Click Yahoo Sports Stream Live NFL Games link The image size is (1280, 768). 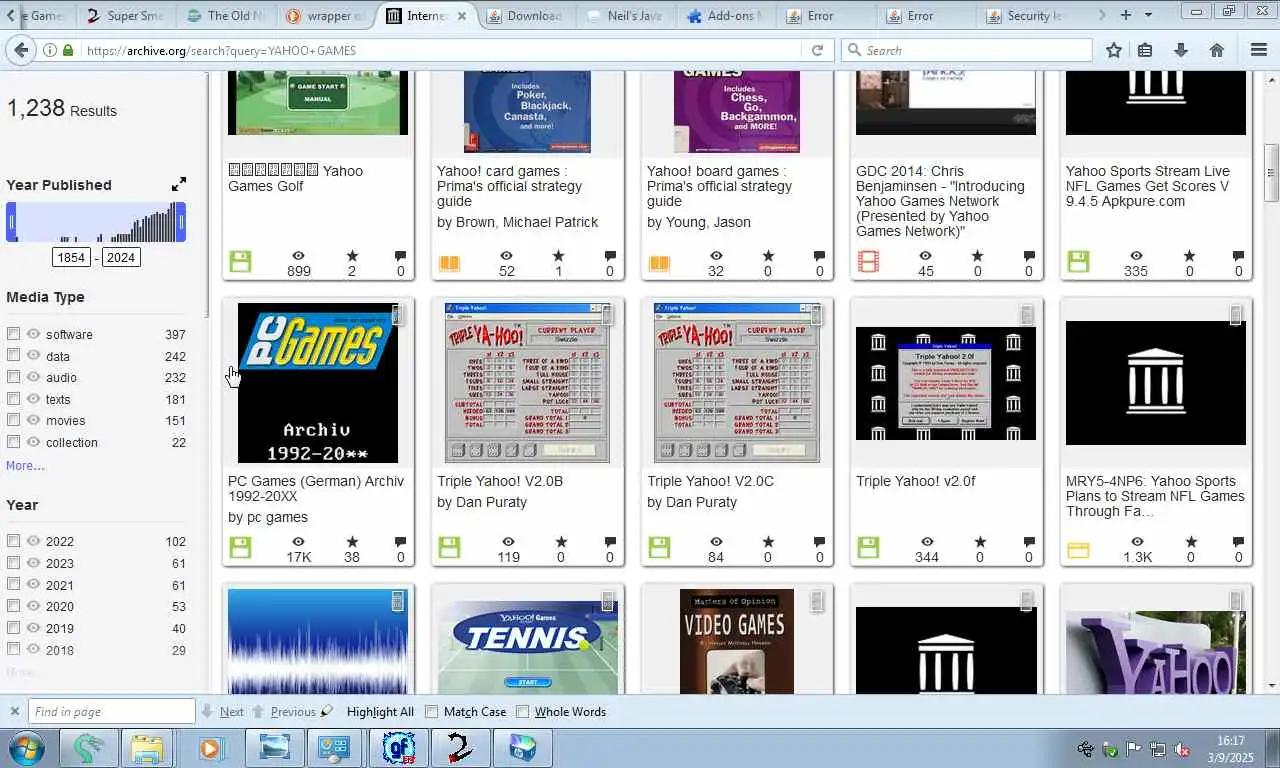1148,186
